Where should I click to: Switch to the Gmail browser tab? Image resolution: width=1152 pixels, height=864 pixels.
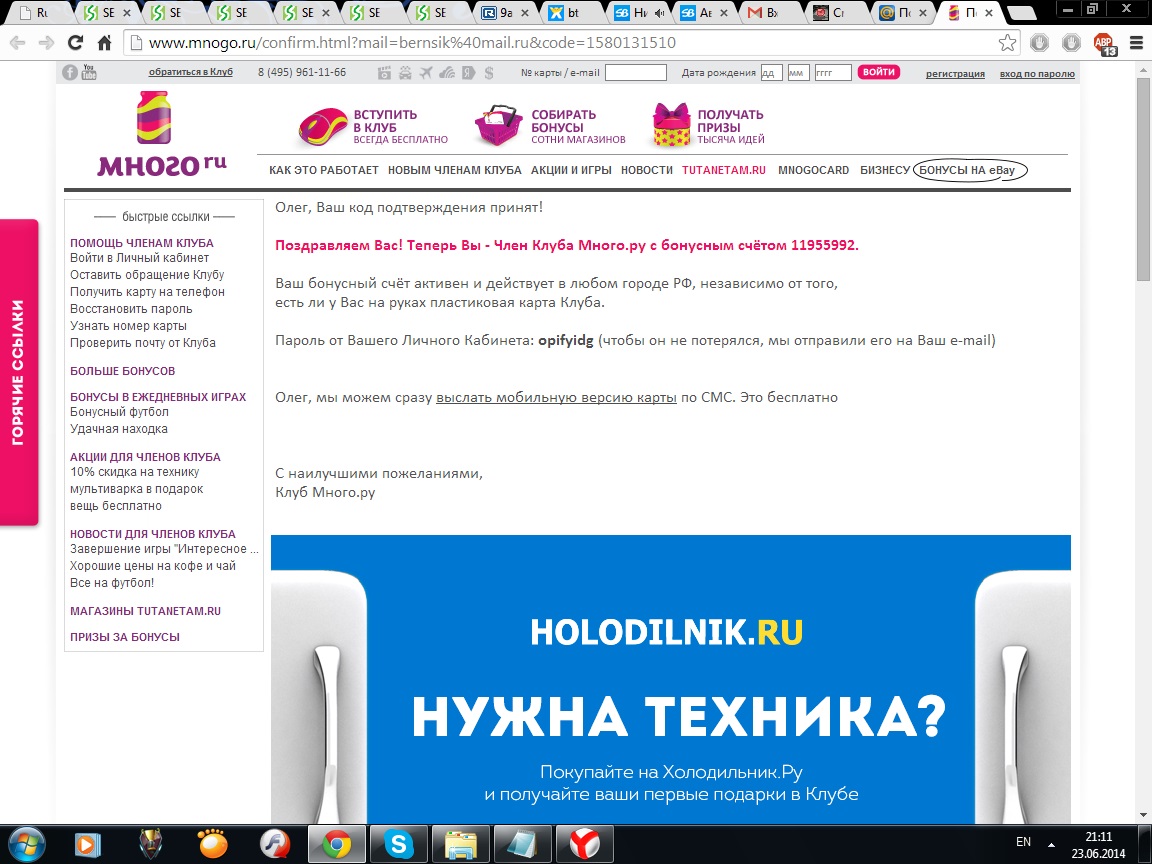click(771, 12)
